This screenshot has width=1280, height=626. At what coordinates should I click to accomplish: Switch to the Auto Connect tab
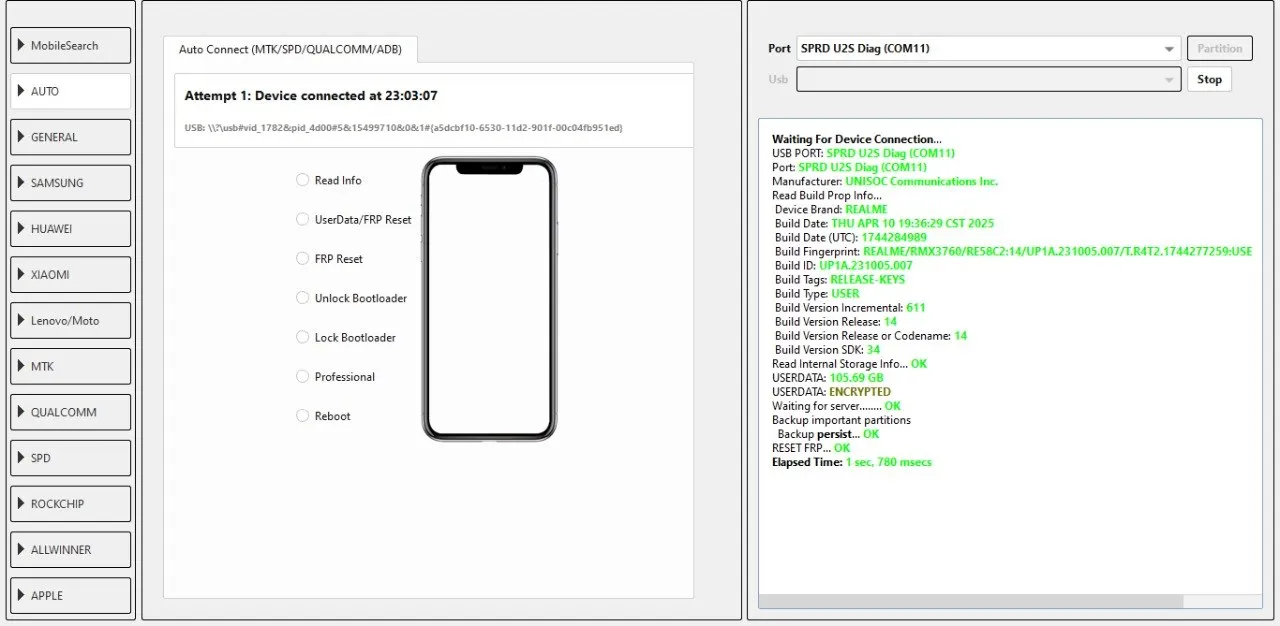pyautogui.click(x=290, y=49)
